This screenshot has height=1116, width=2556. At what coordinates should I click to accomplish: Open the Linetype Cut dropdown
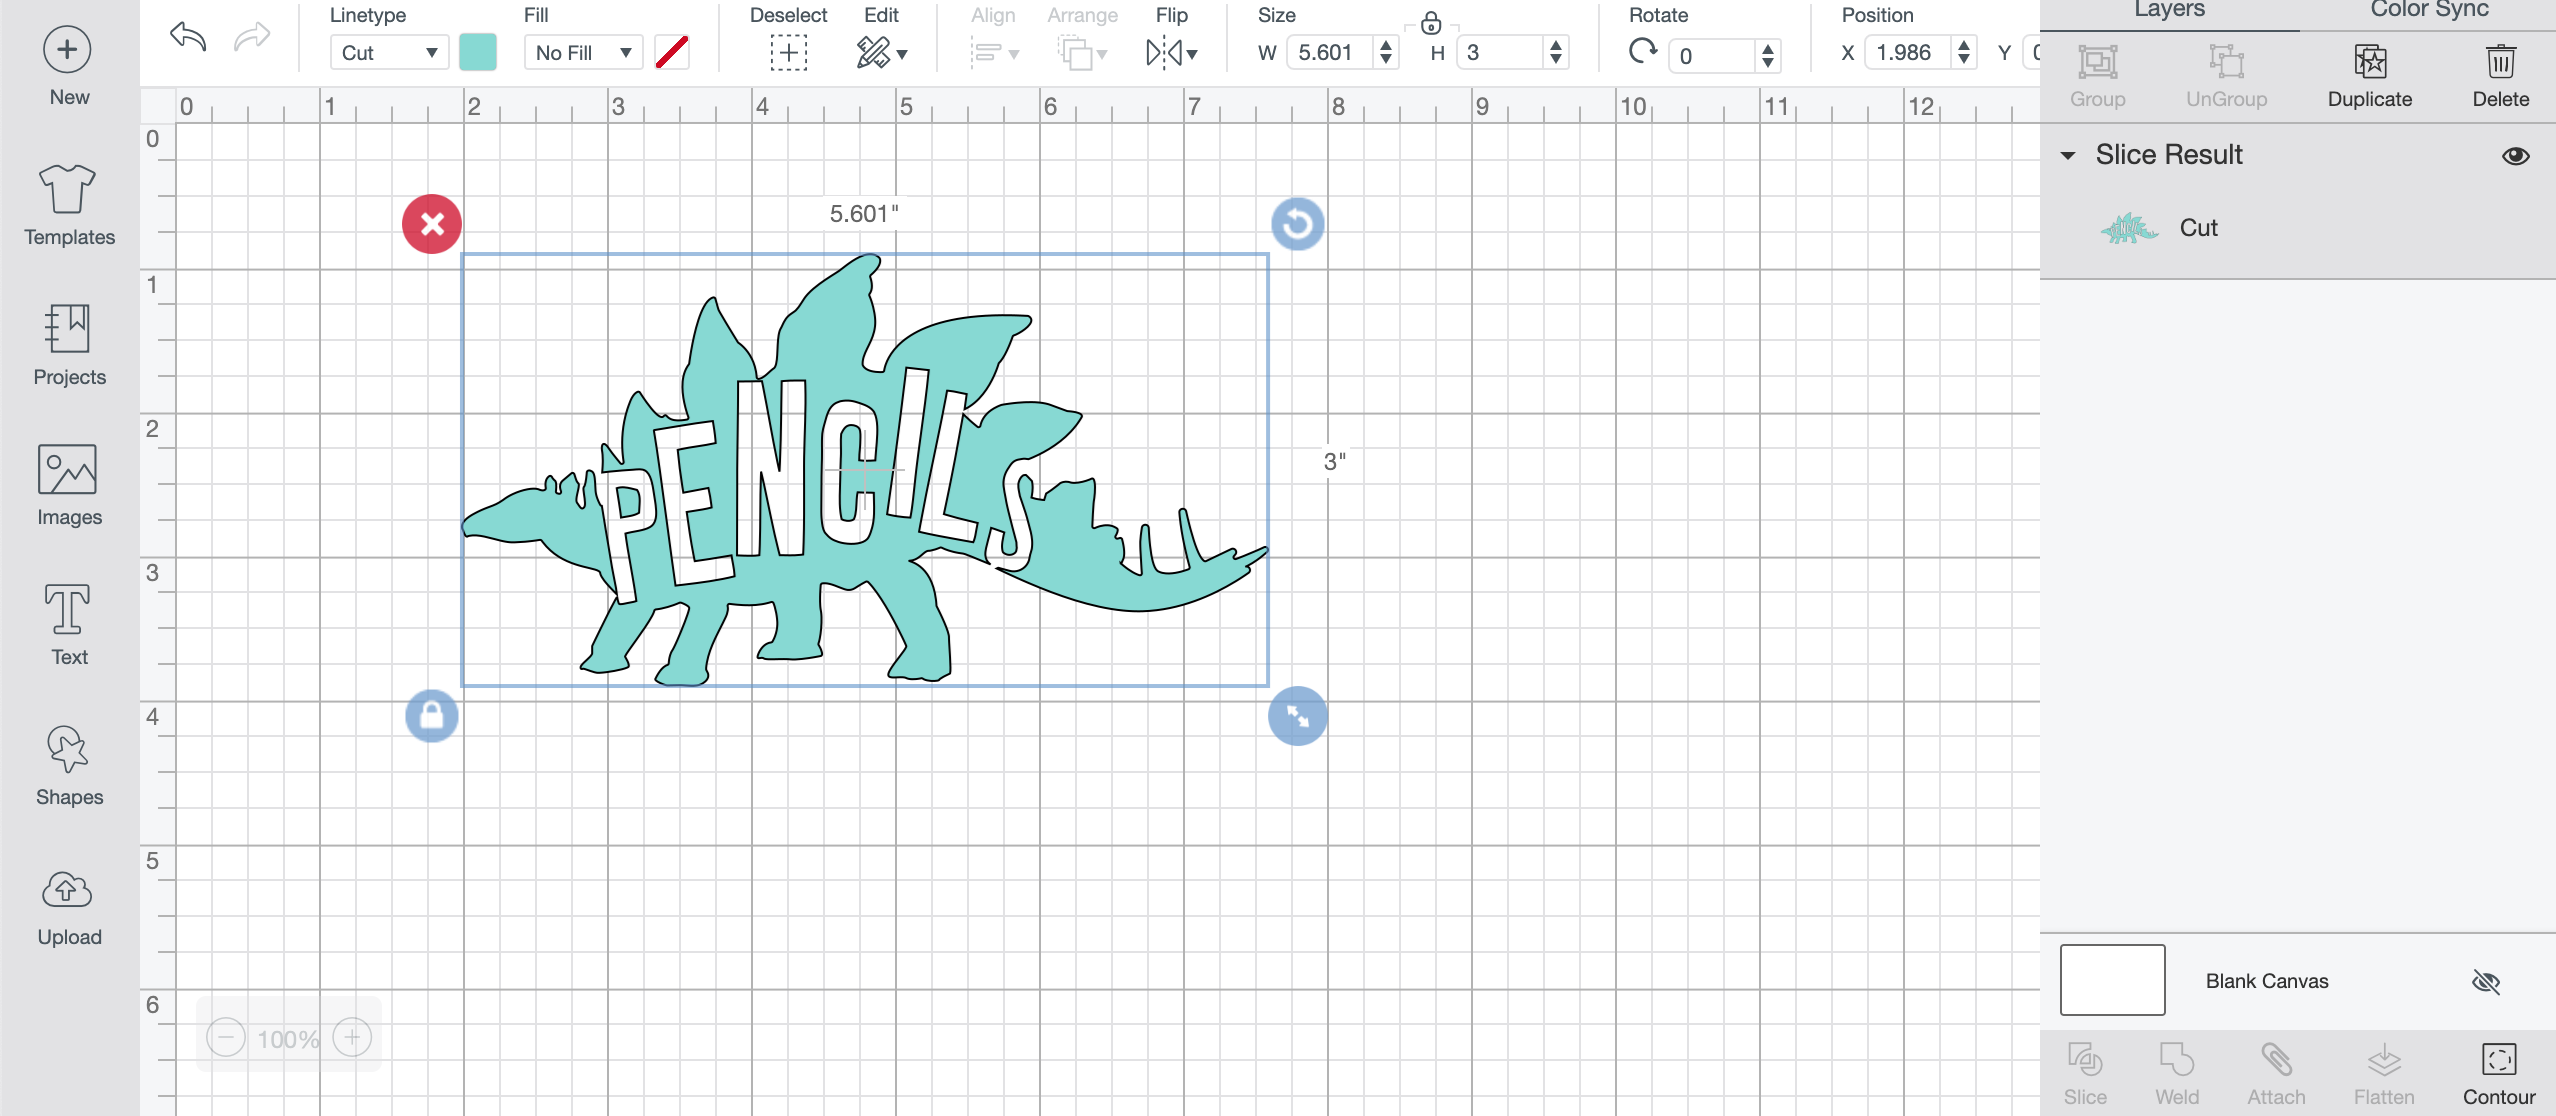(389, 52)
